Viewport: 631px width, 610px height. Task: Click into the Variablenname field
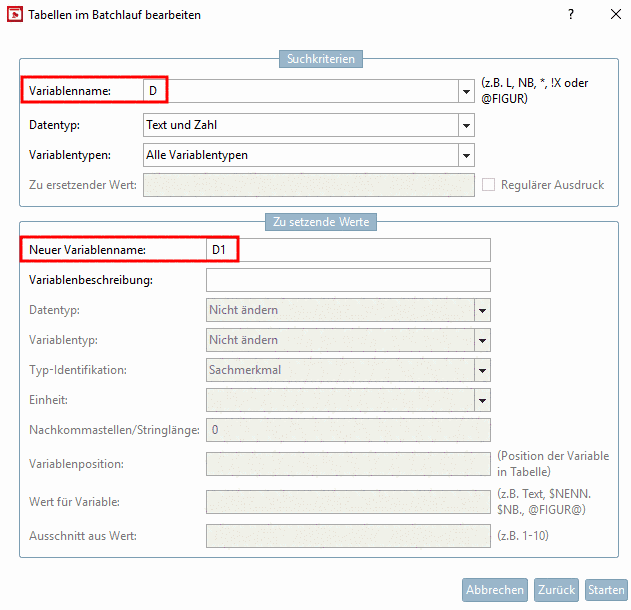pos(300,91)
